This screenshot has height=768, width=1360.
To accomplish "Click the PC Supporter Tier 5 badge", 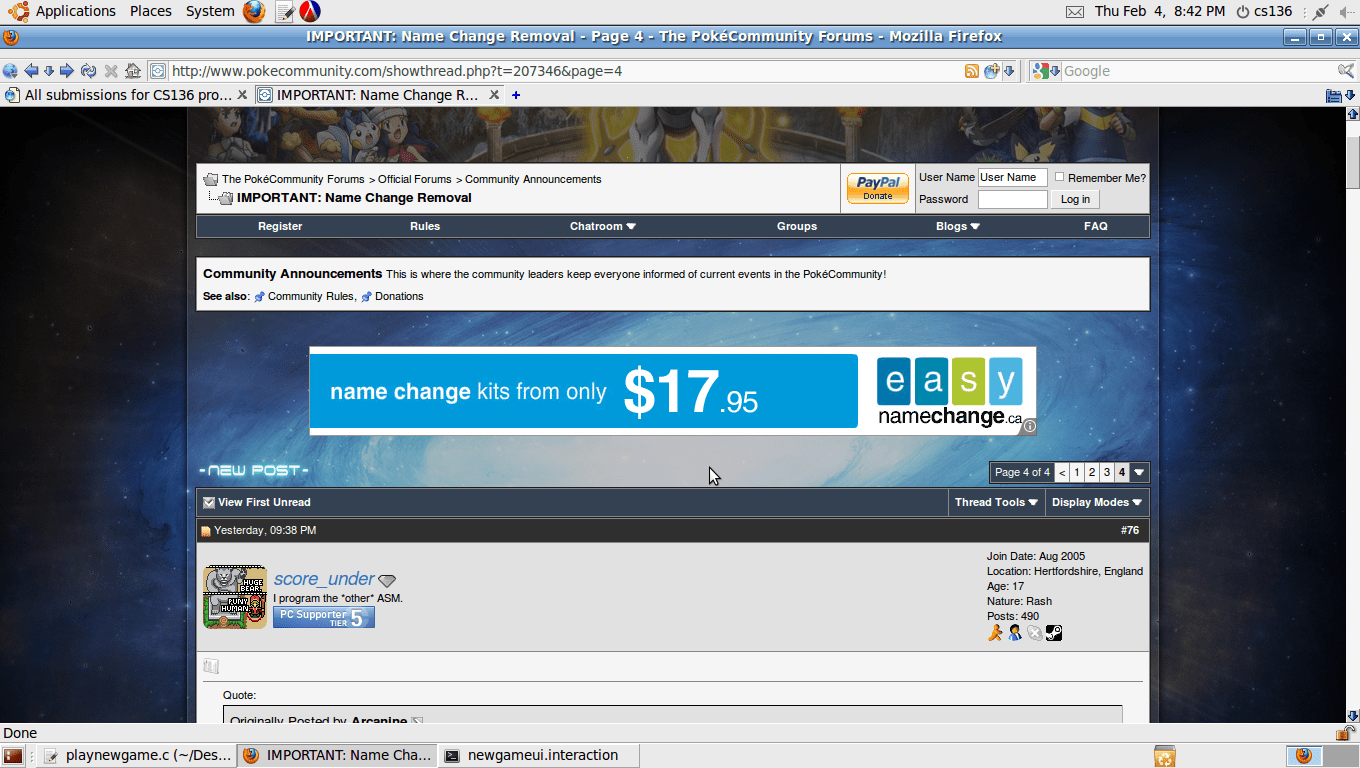I will (x=324, y=617).
